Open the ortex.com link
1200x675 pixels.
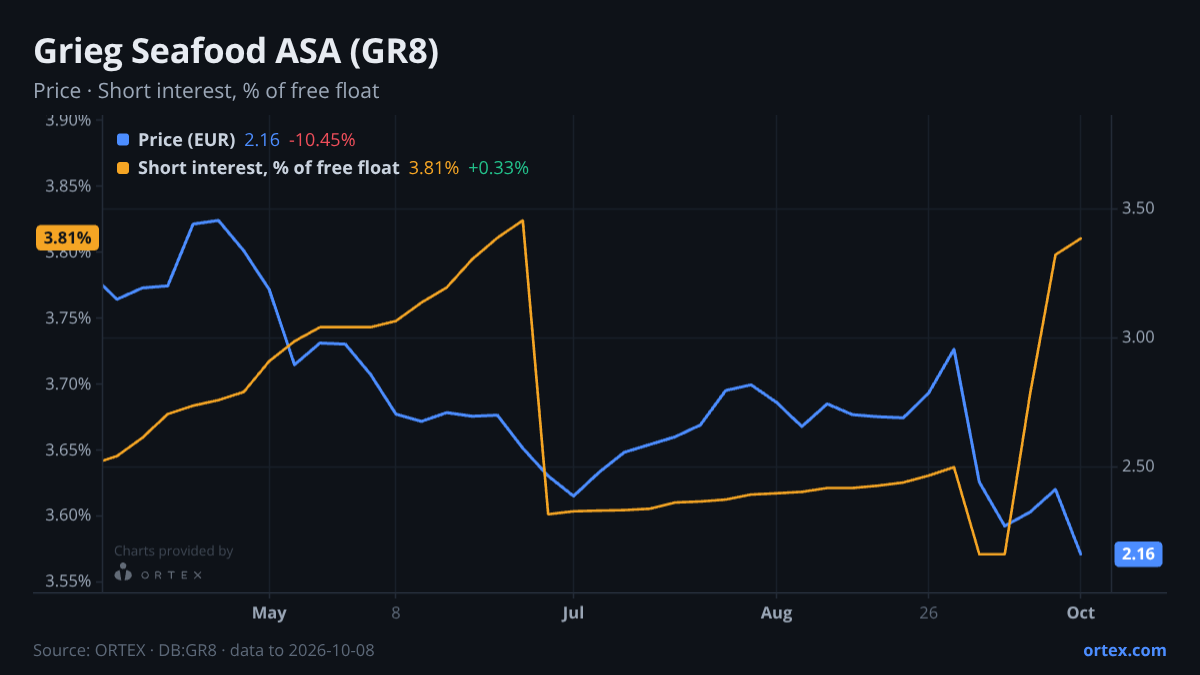pyautogui.click(x=1125, y=650)
